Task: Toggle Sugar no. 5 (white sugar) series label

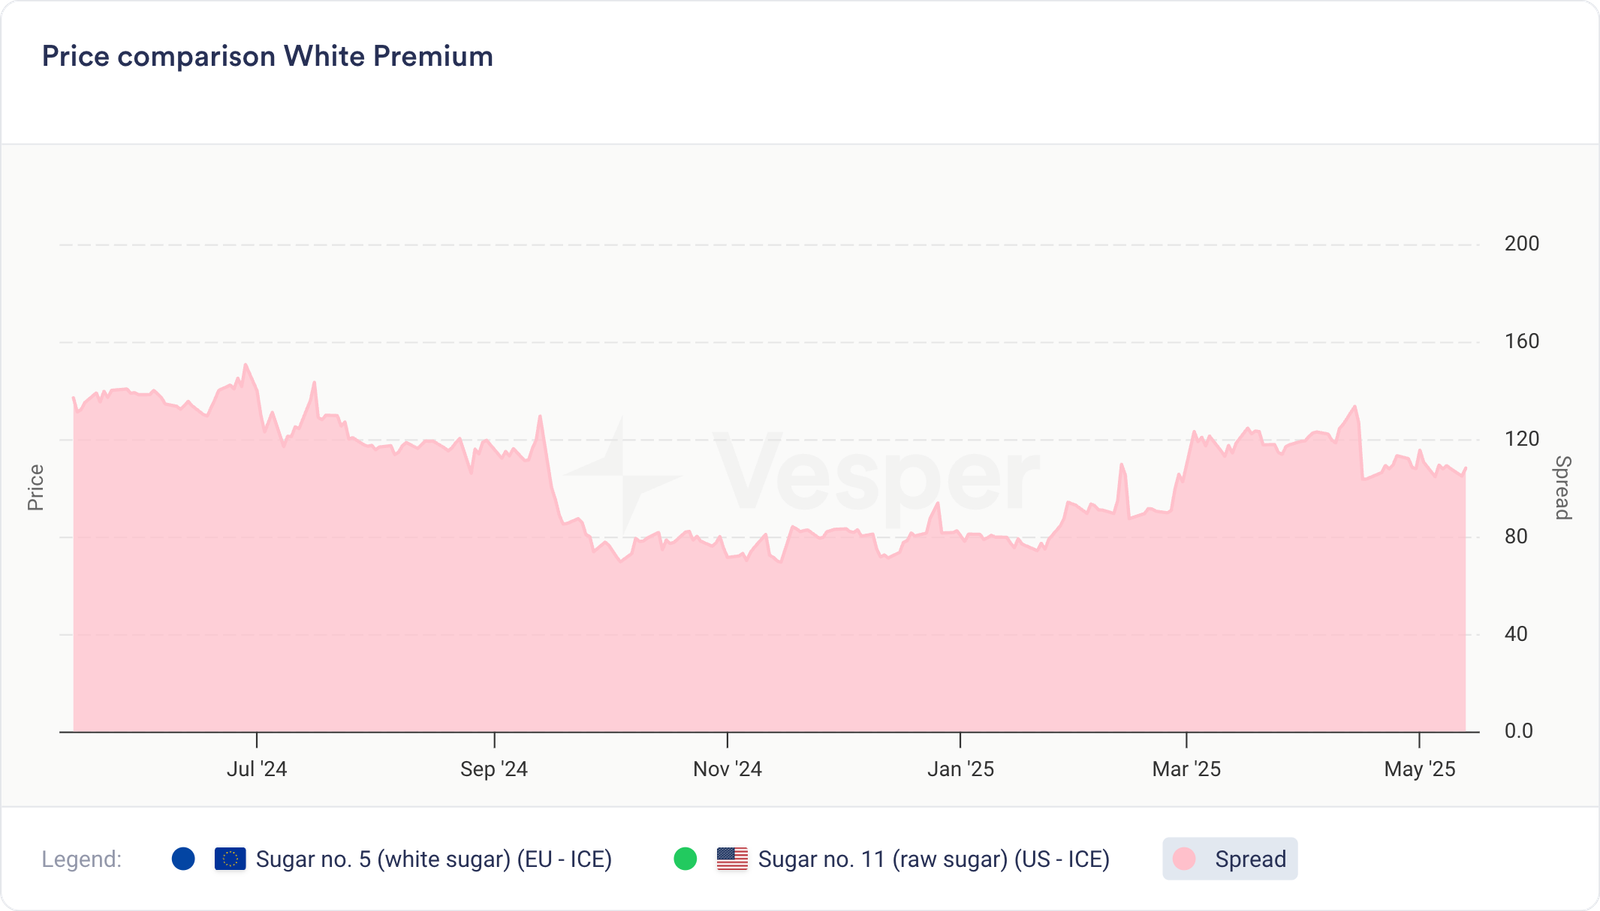Action: (433, 859)
